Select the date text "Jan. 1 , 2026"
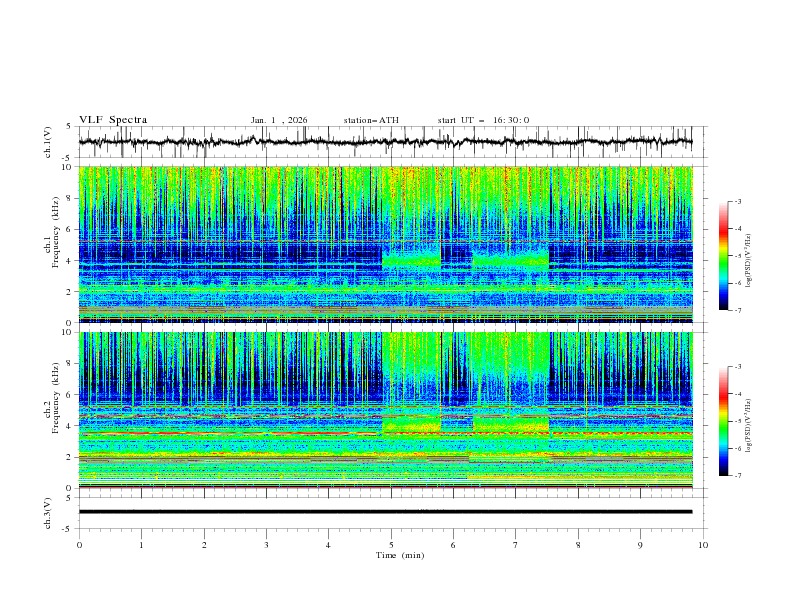Image resolution: width=792 pixels, height=612 pixels. click(x=279, y=120)
